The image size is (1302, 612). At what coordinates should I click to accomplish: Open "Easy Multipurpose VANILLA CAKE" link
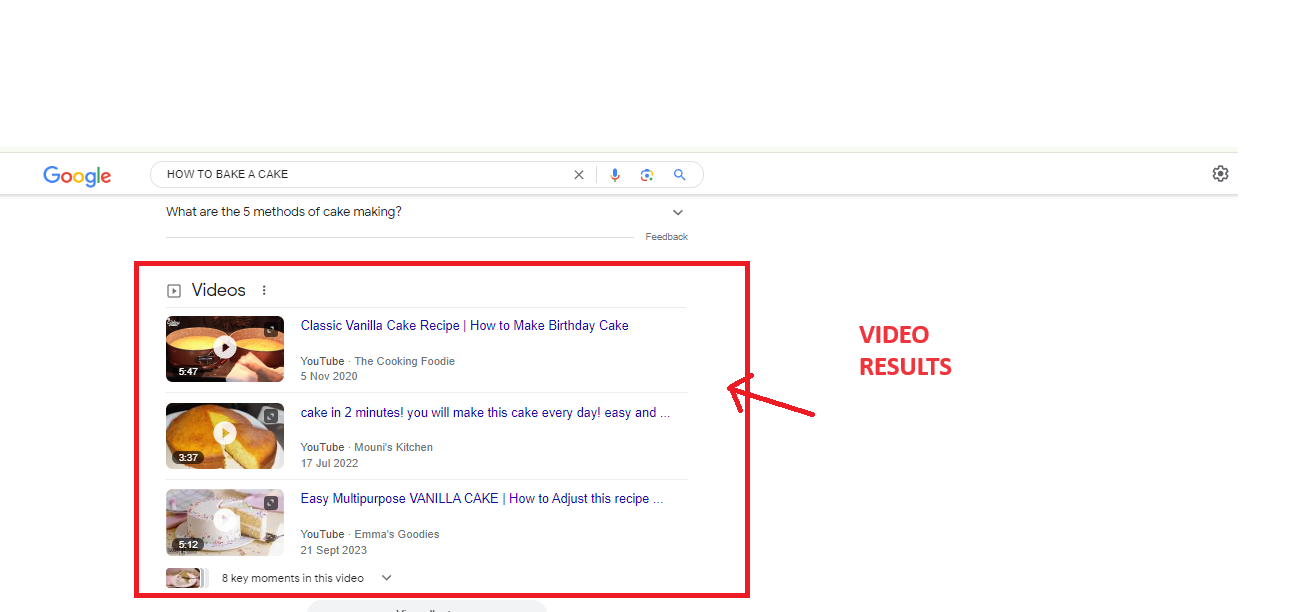[x=481, y=499]
